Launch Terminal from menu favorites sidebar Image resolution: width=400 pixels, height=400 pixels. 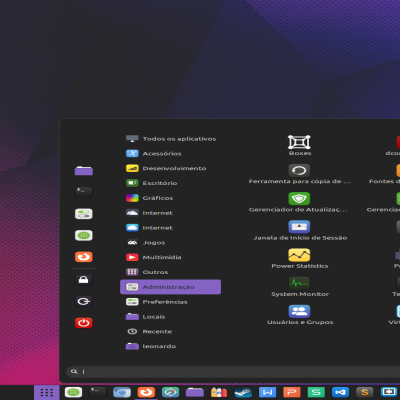point(84,192)
